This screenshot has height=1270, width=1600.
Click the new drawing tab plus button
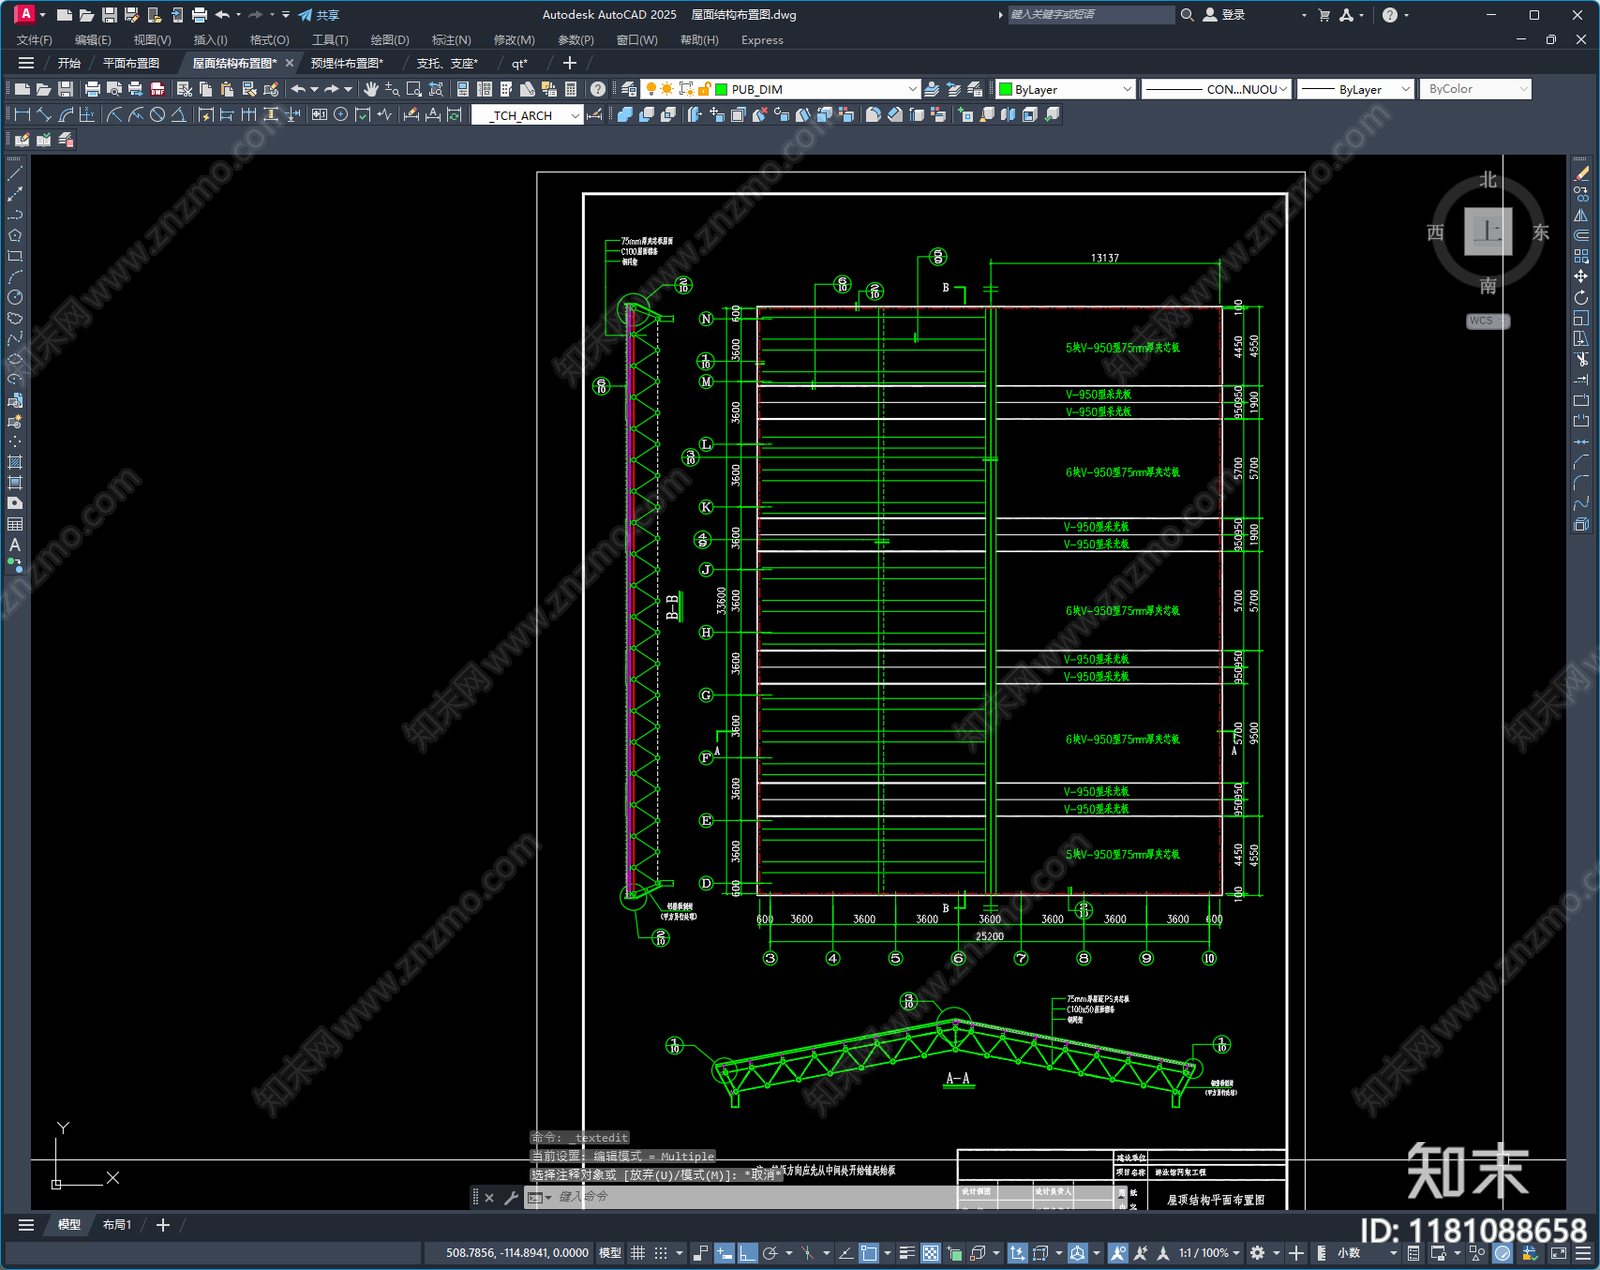pos(570,63)
